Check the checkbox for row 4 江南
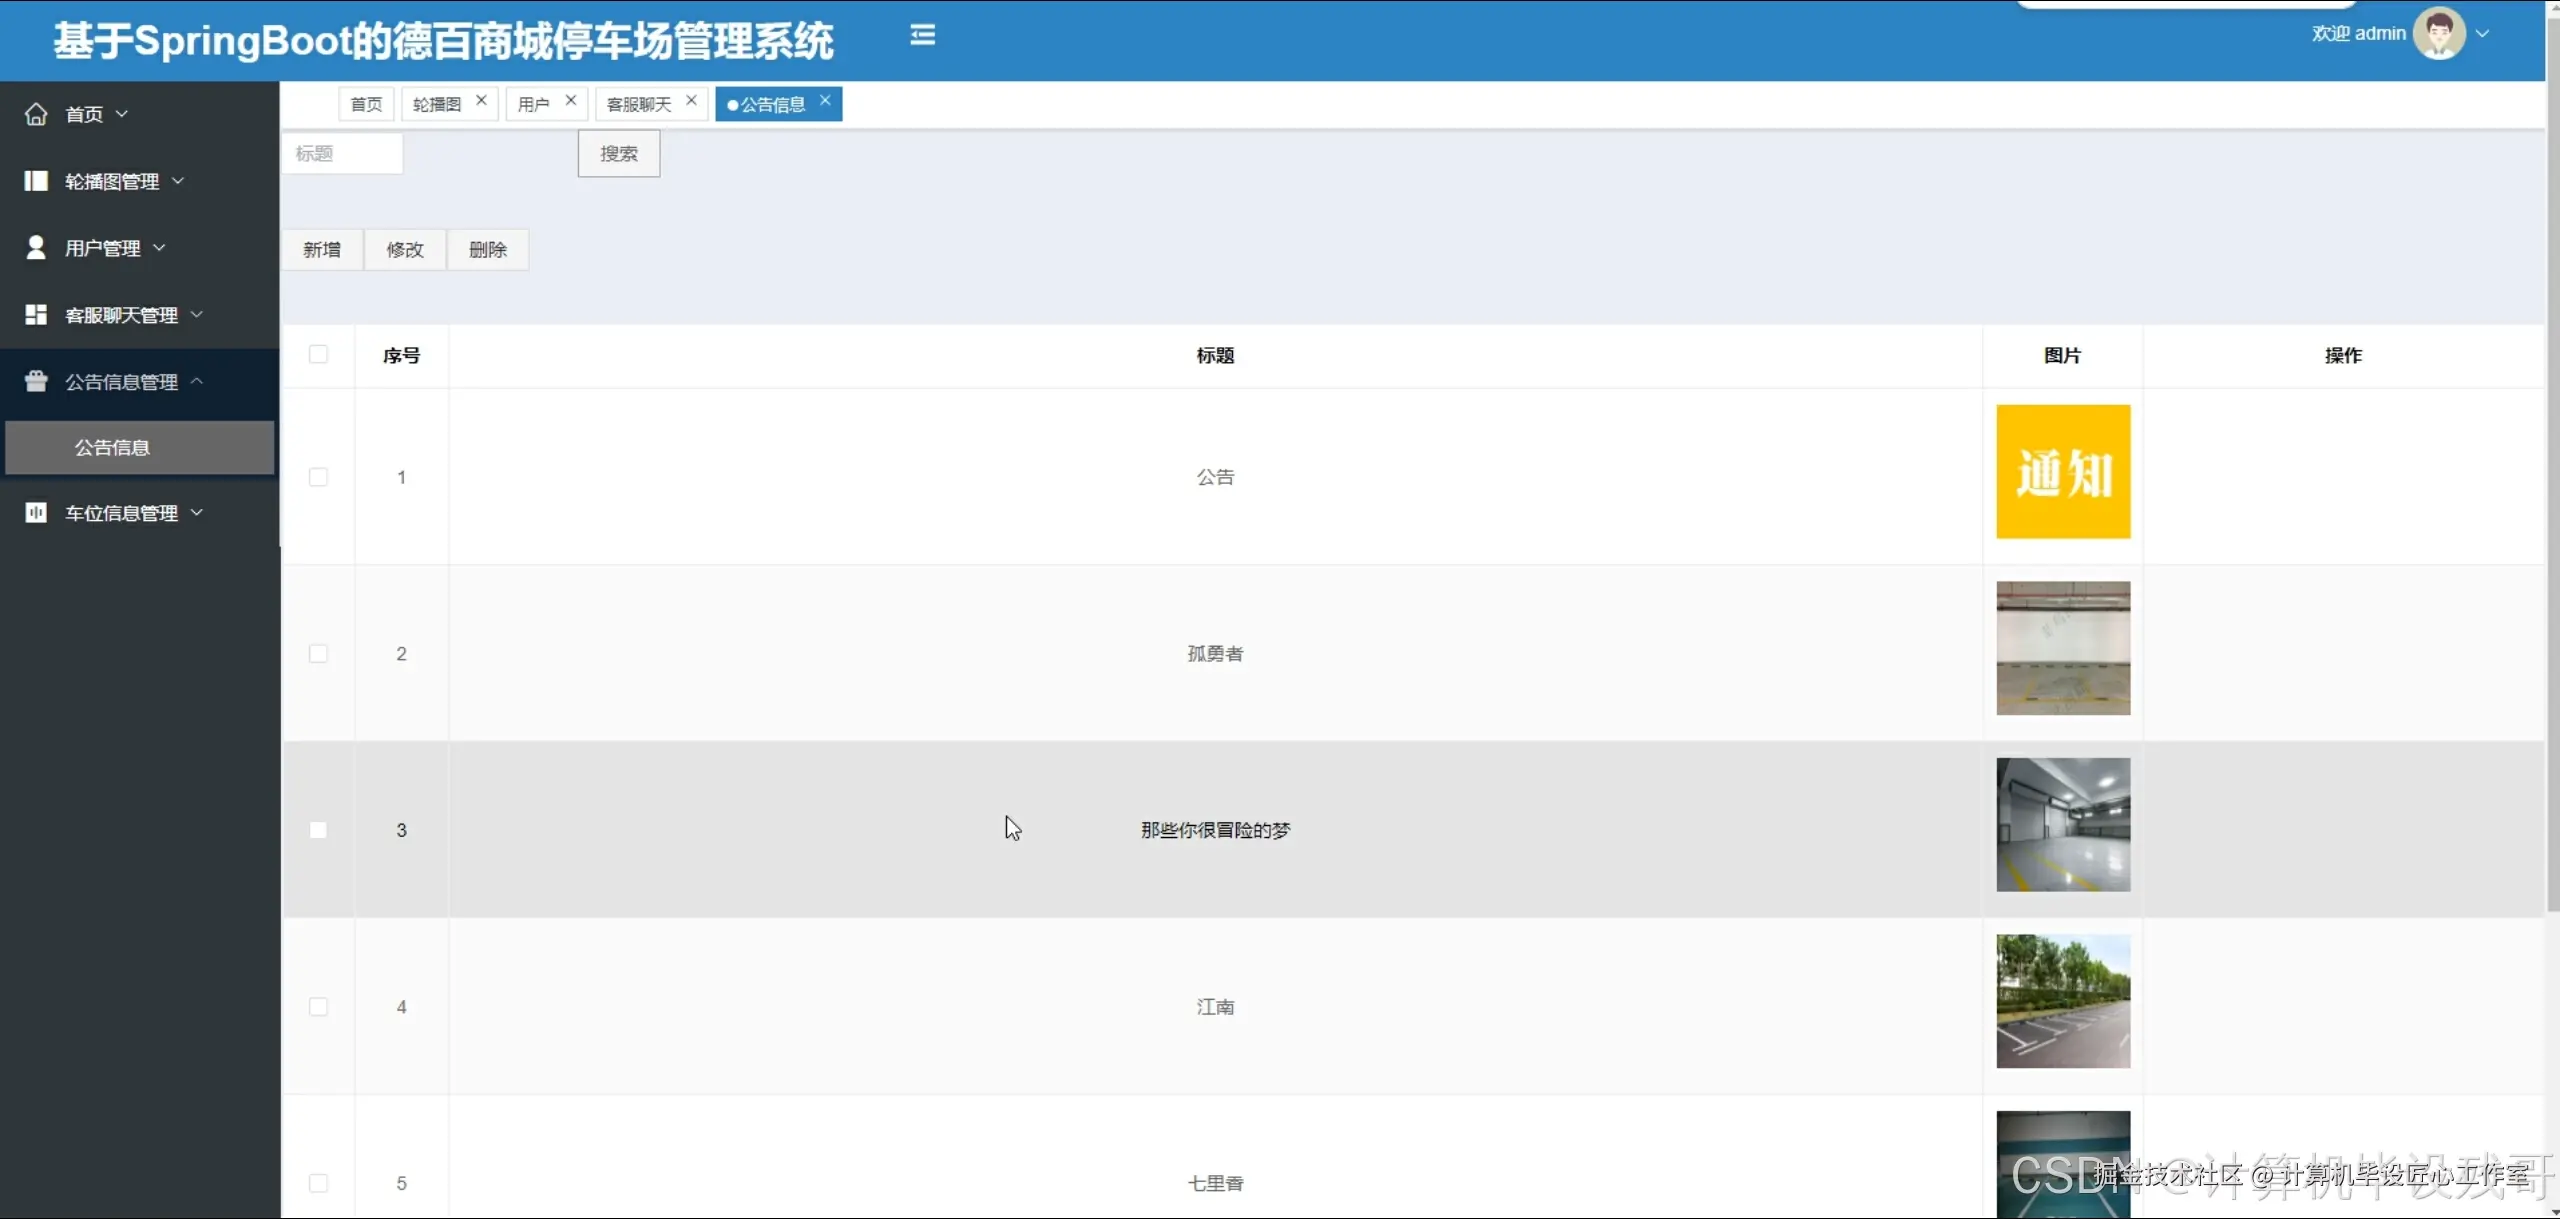The image size is (2560, 1219). [318, 1007]
